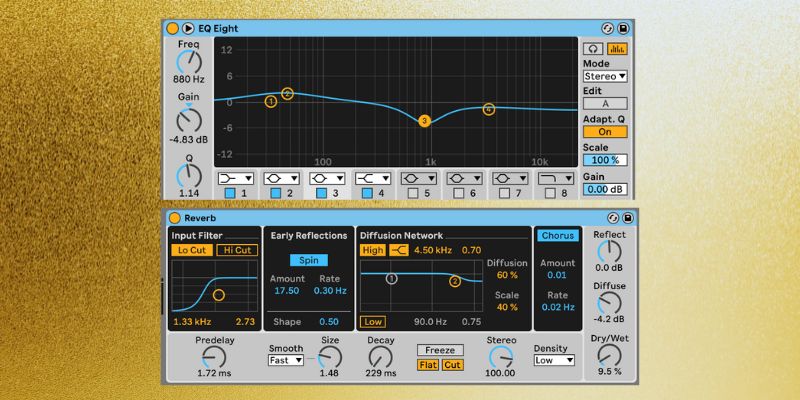This screenshot has width=800, height=400.
Task: Toggle Reverb device activator
Action: [x=175, y=218]
